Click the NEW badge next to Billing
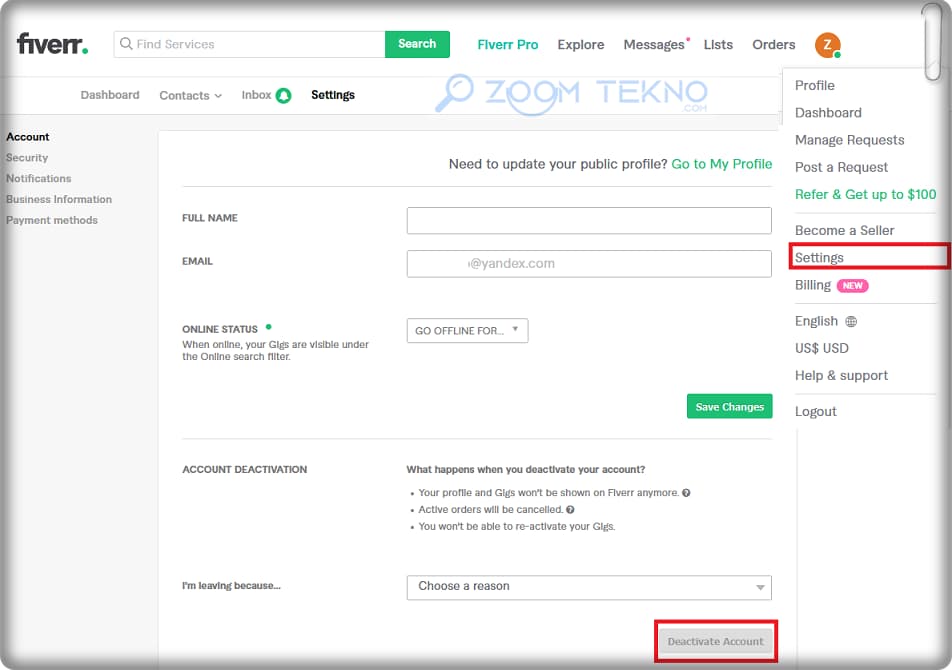This screenshot has width=952, height=670. click(852, 286)
